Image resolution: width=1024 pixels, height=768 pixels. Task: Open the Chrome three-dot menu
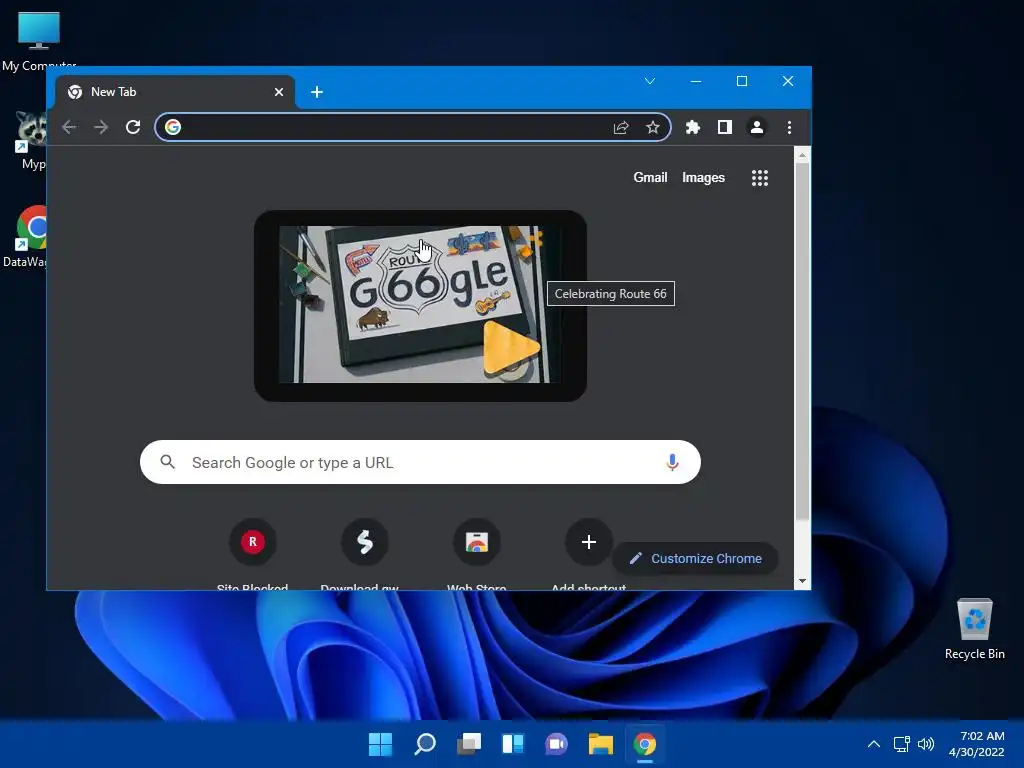pyautogui.click(x=790, y=127)
